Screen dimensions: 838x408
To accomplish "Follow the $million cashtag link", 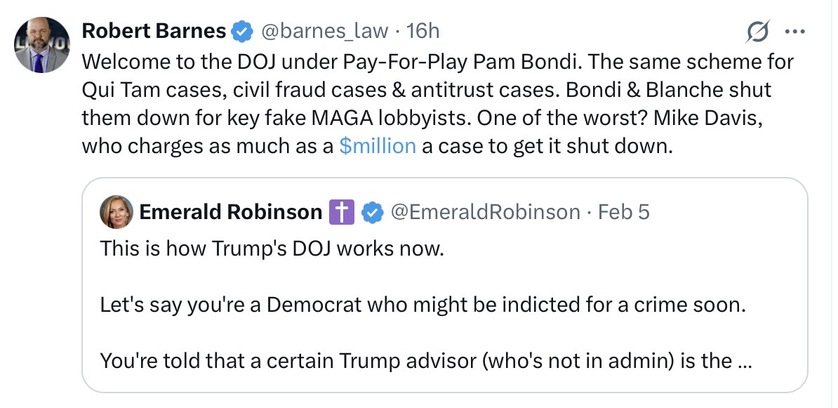I will (x=377, y=146).
